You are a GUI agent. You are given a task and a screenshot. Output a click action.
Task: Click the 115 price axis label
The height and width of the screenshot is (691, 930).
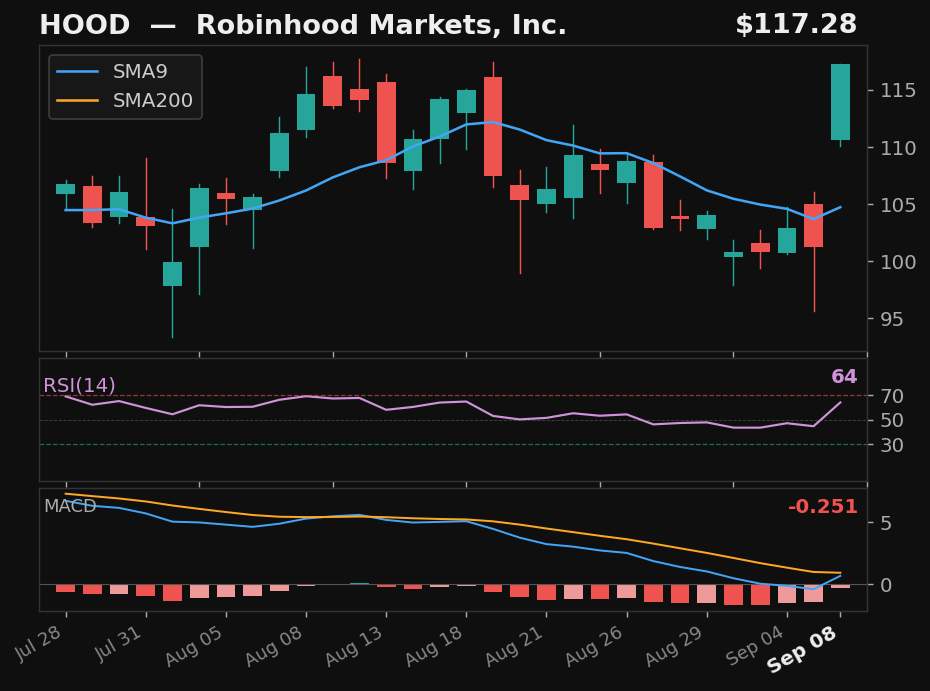[898, 91]
